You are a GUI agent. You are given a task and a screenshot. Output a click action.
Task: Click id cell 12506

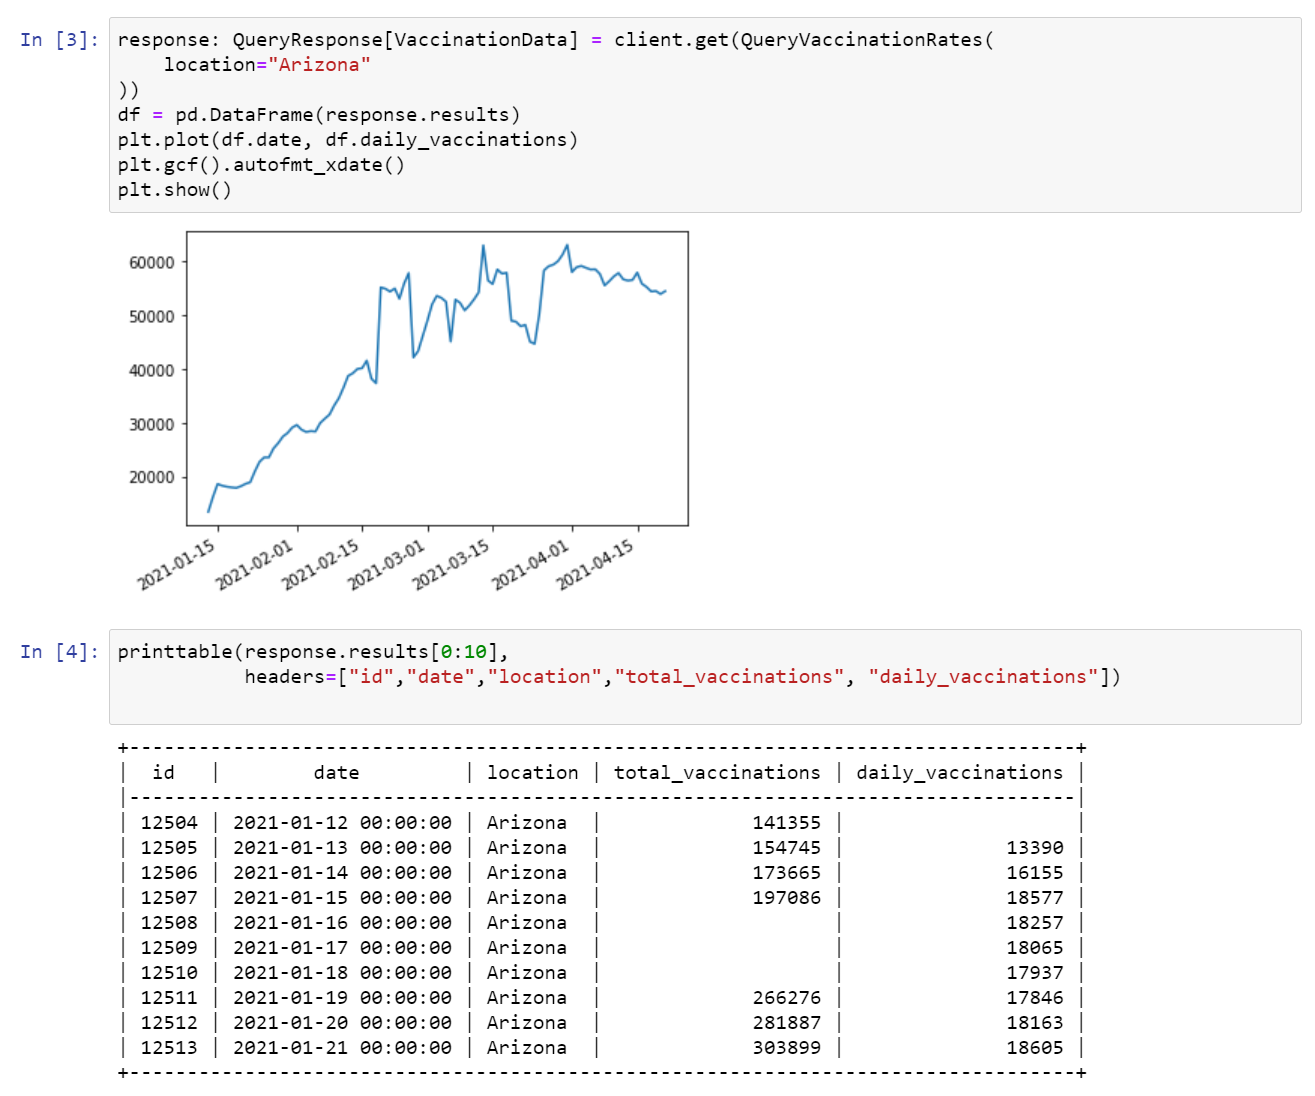pos(169,873)
